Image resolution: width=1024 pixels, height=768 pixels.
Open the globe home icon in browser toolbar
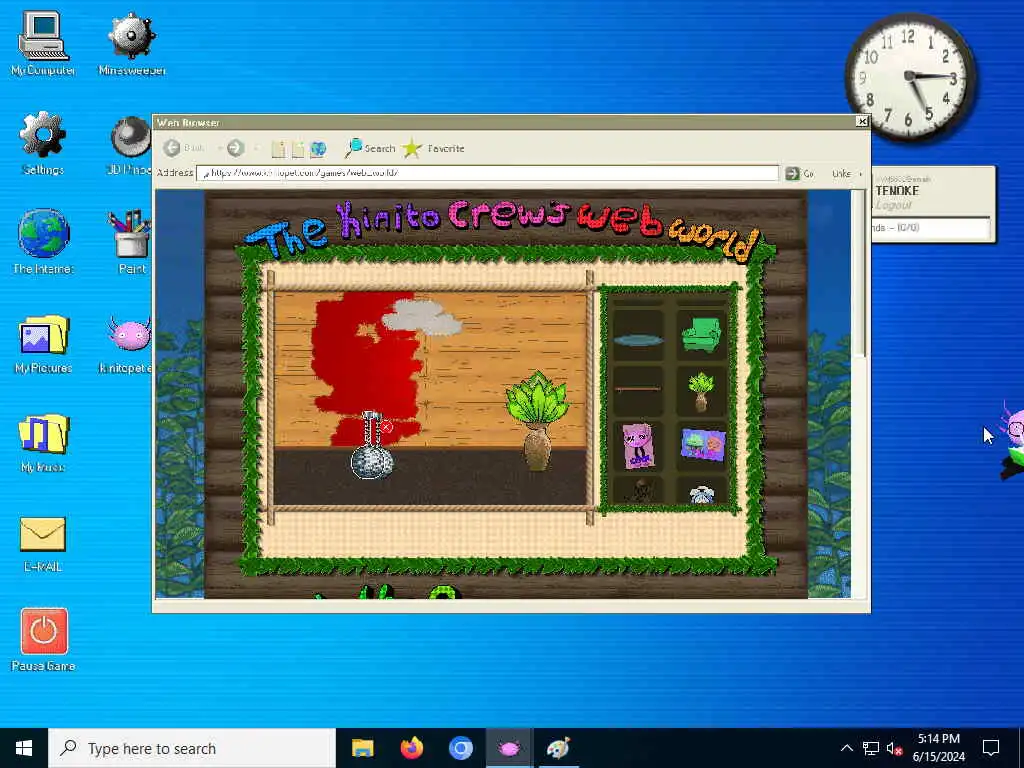click(x=318, y=149)
